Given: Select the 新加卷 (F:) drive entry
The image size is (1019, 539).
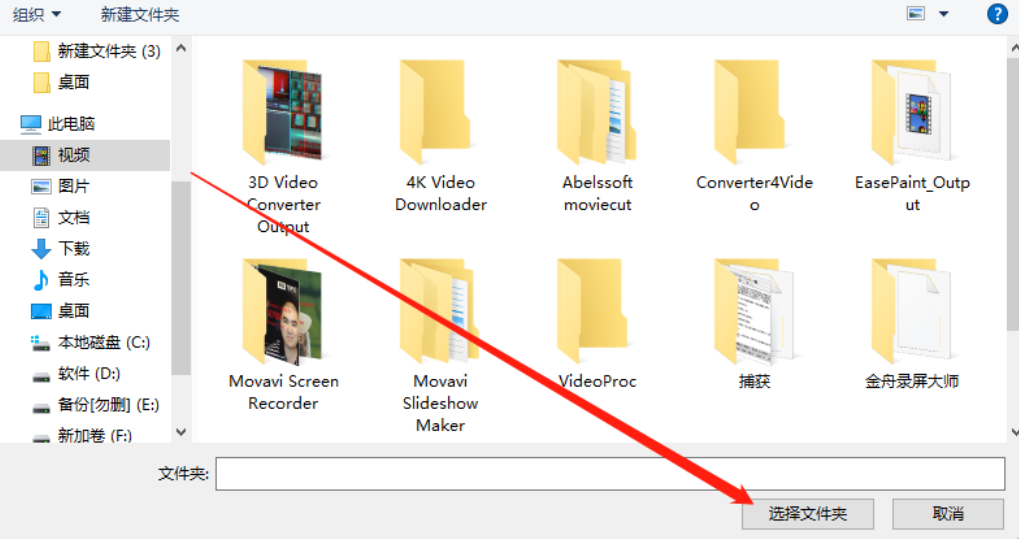Looking at the screenshot, I should 85,435.
